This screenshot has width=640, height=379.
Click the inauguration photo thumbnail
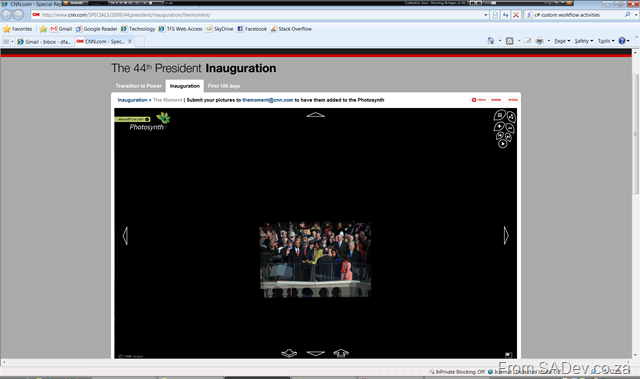pyautogui.click(x=315, y=259)
